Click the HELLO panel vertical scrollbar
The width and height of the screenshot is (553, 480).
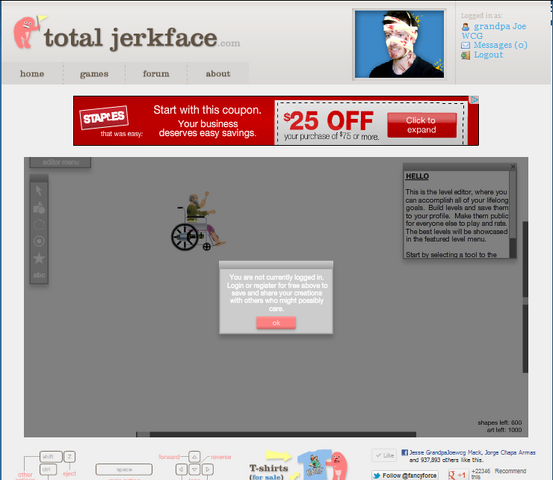[x=513, y=214]
